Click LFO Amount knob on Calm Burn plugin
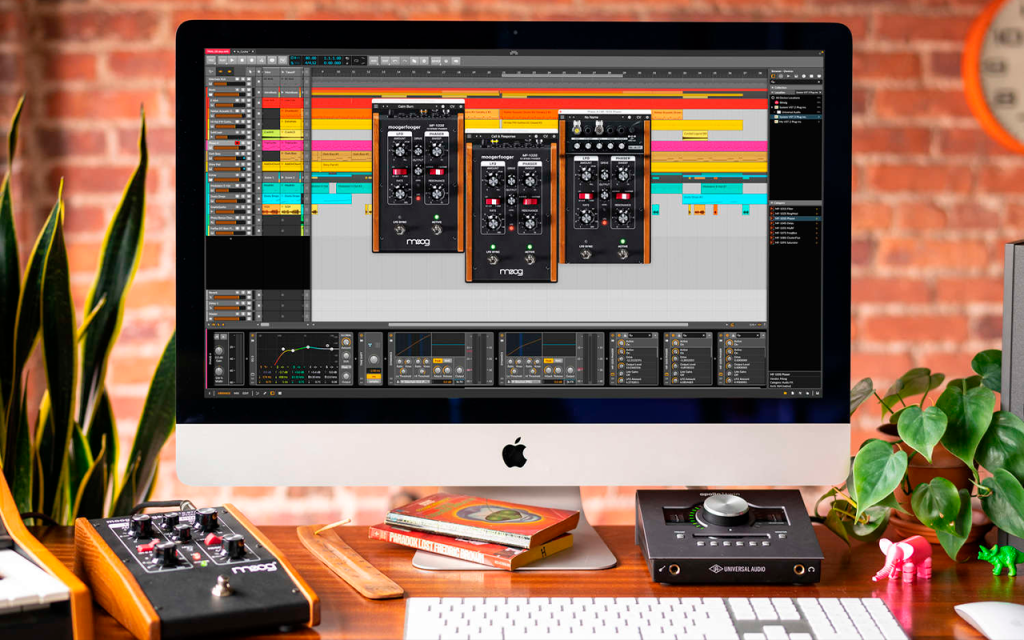Image resolution: width=1024 pixels, height=640 pixels. 400,152
